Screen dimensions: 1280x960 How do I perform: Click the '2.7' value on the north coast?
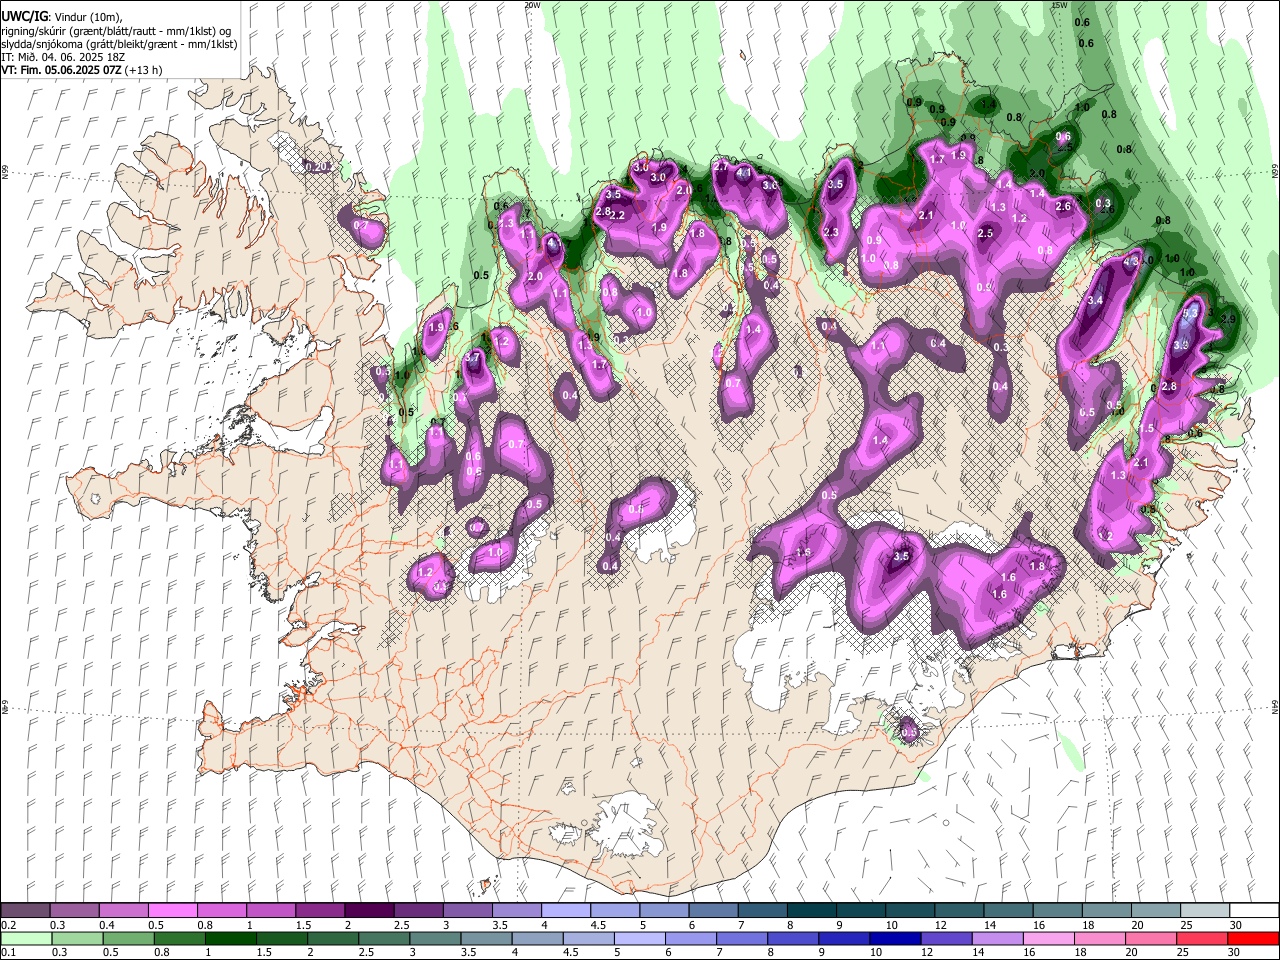click(720, 166)
